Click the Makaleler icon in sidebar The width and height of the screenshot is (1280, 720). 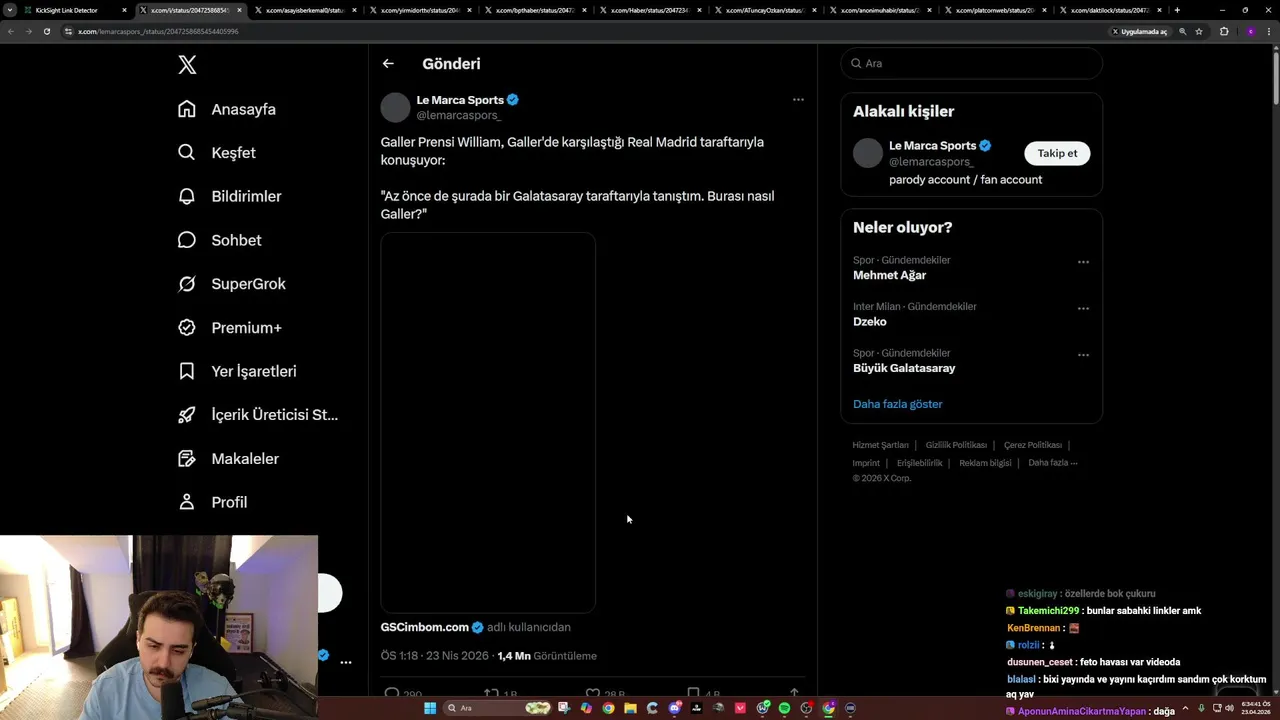pyautogui.click(x=187, y=458)
